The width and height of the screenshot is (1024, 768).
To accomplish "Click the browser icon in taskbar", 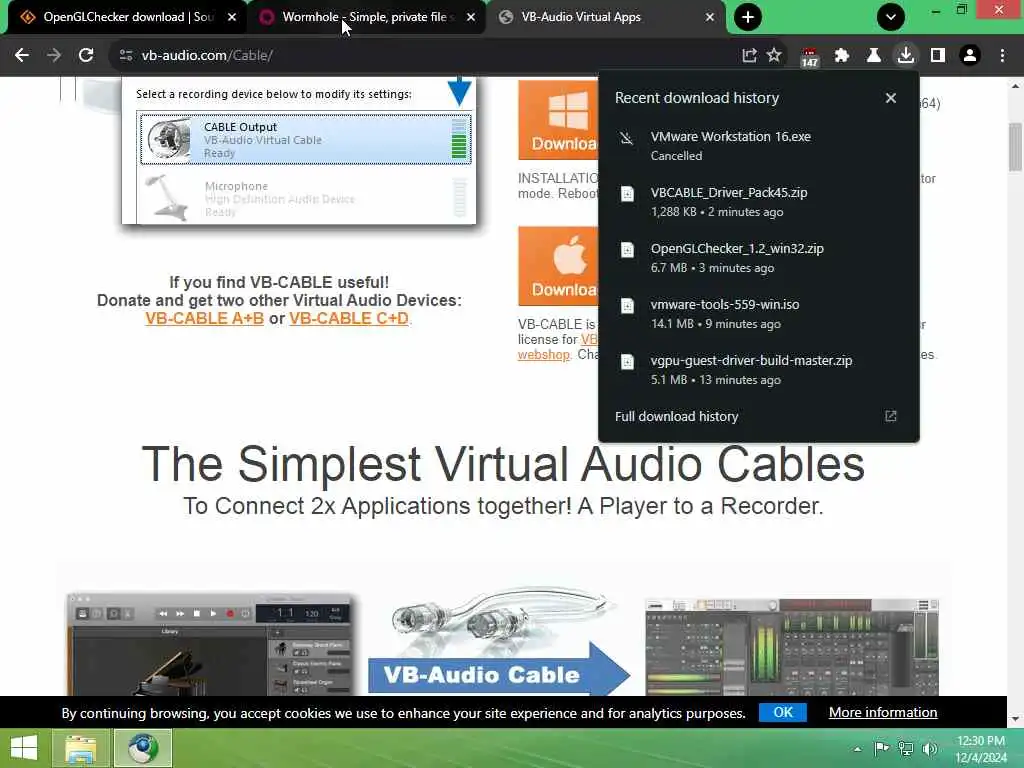I will (x=143, y=748).
